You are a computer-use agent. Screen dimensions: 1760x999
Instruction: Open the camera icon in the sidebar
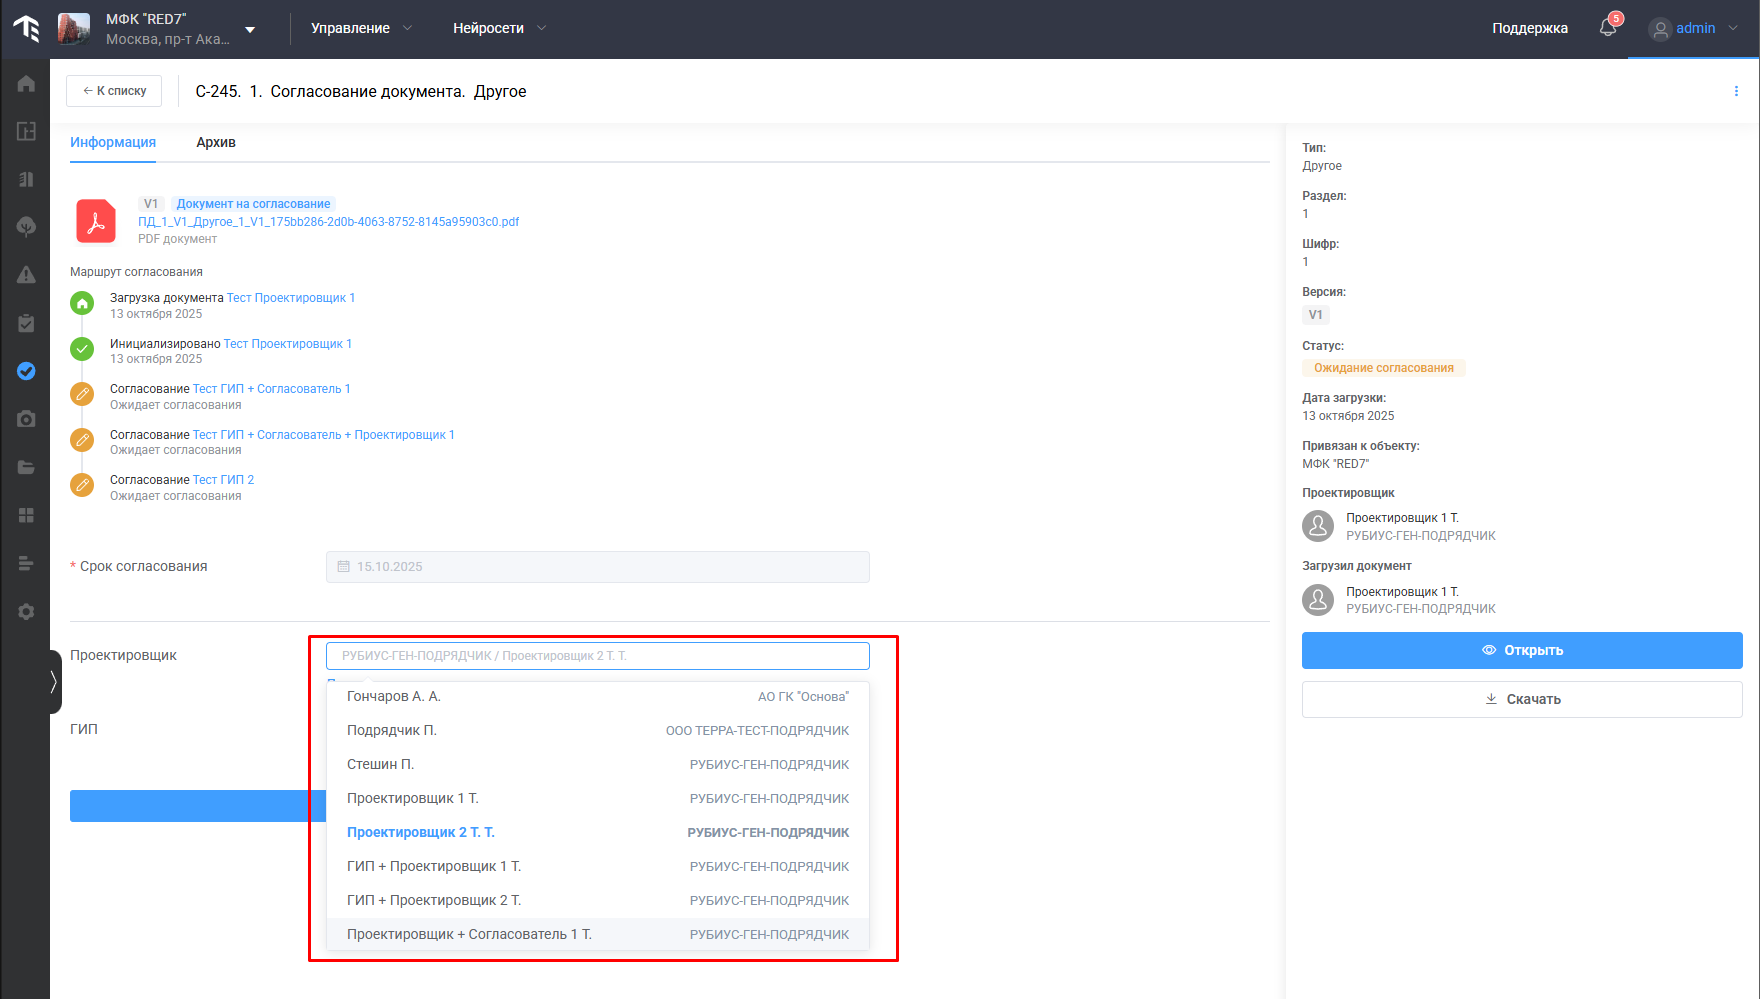click(x=26, y=419)
